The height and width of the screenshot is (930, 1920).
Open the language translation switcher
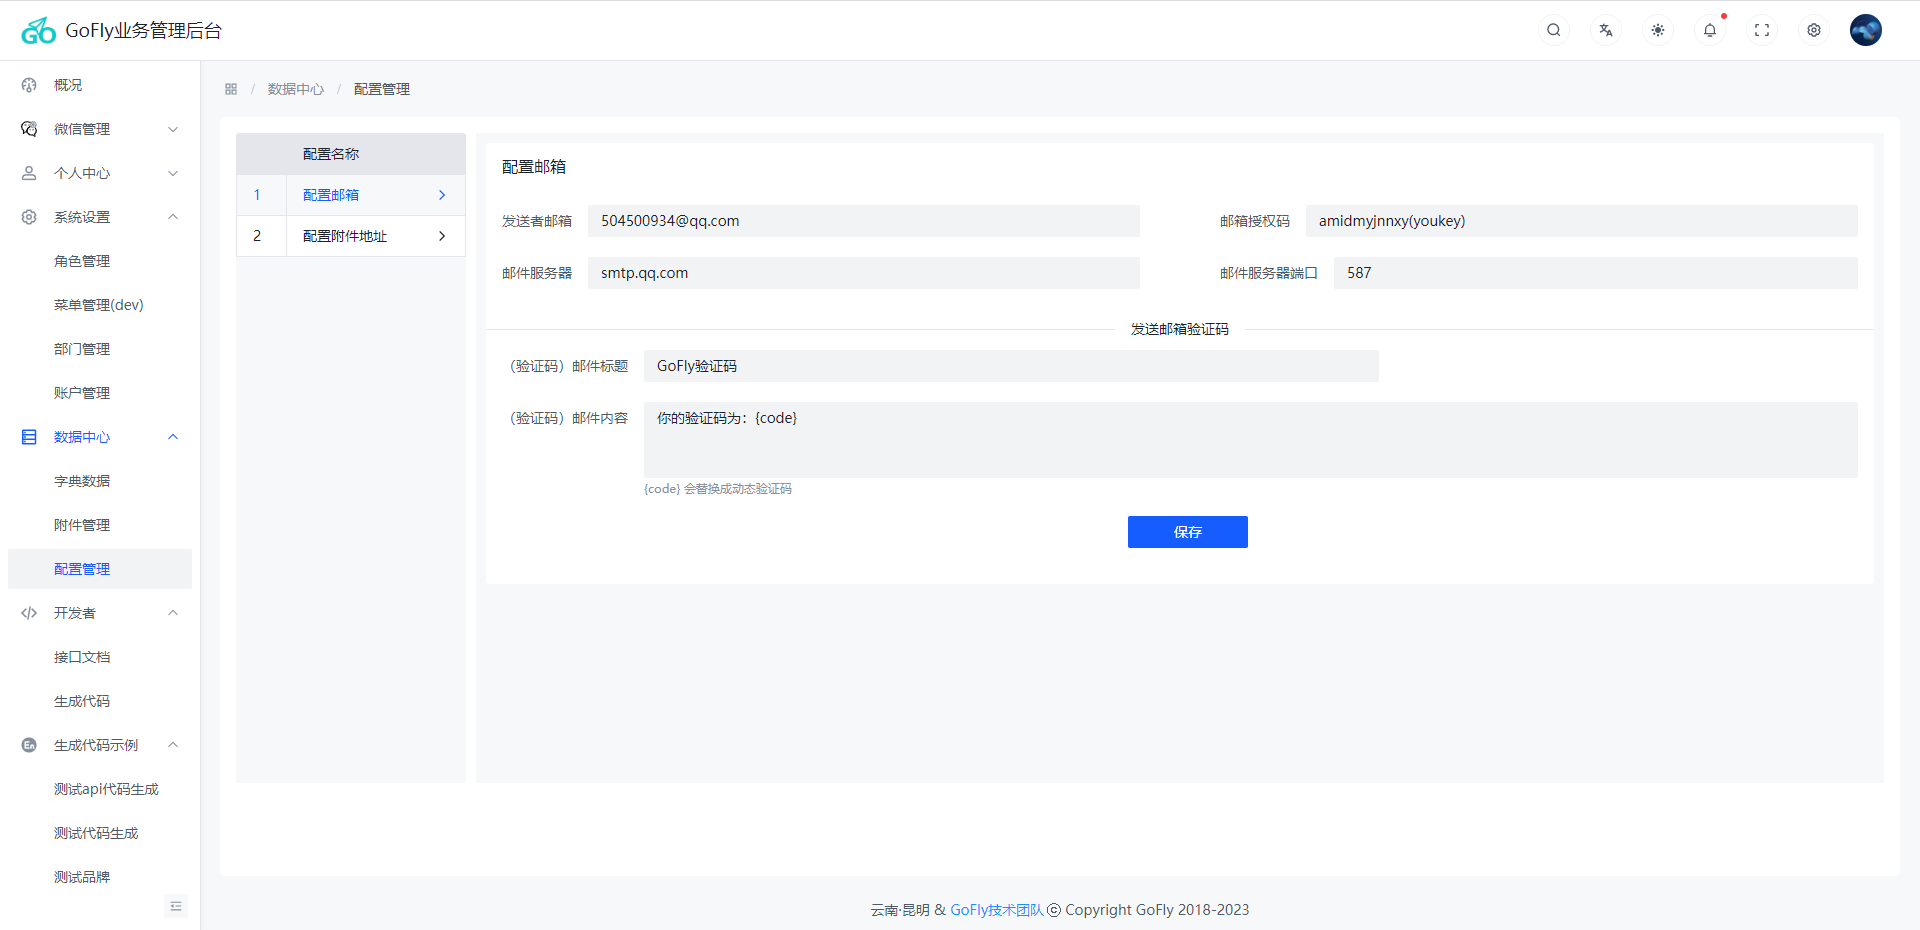pyautogui.click(x=1605, y=30)
